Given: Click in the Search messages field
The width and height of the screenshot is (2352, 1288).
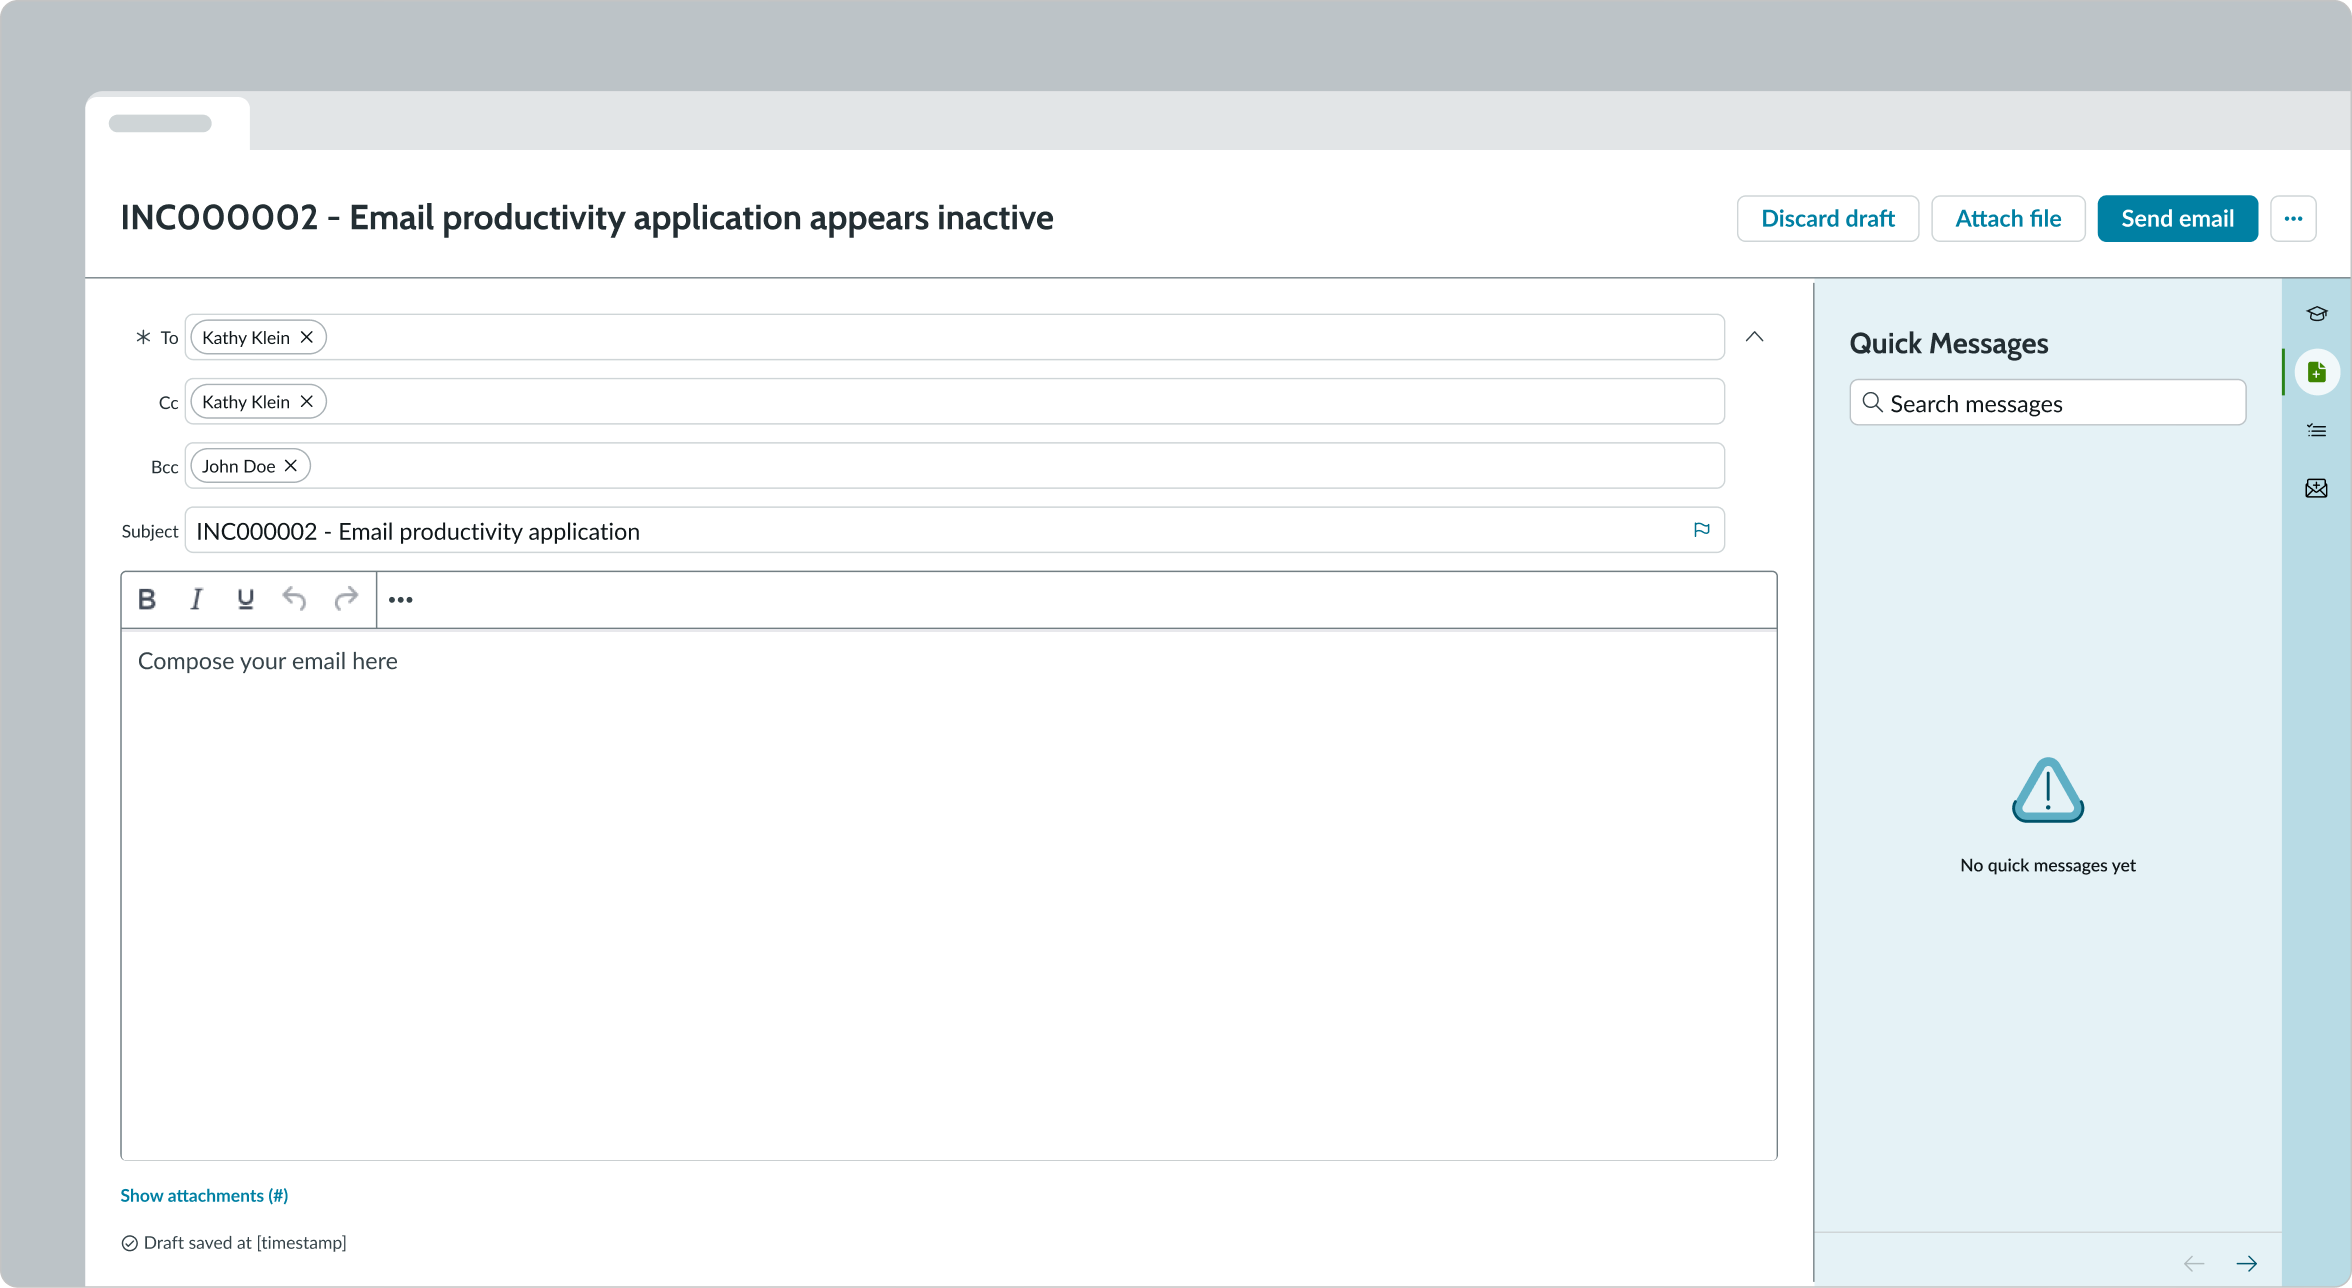Looking at the screenshot, I should click(2047, 403).
